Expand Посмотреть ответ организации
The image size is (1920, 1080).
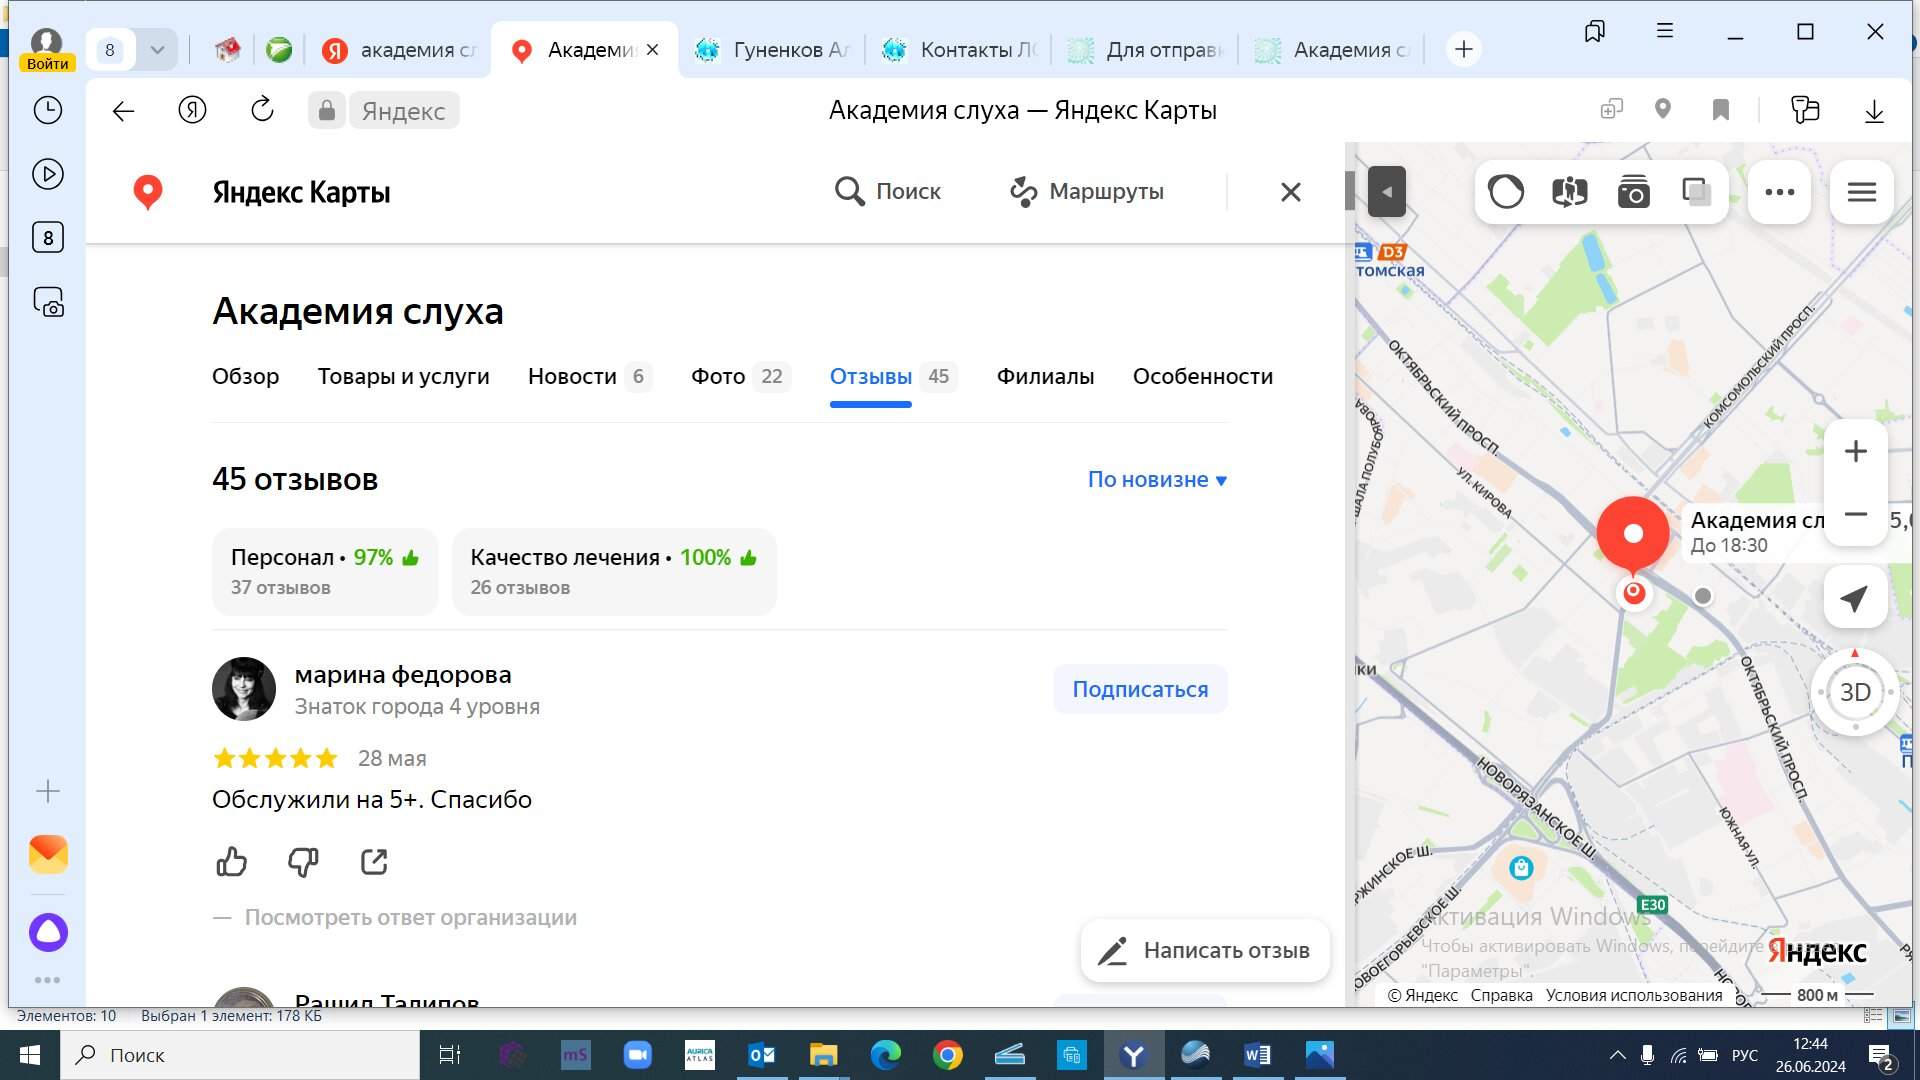(x=410, y=917)
